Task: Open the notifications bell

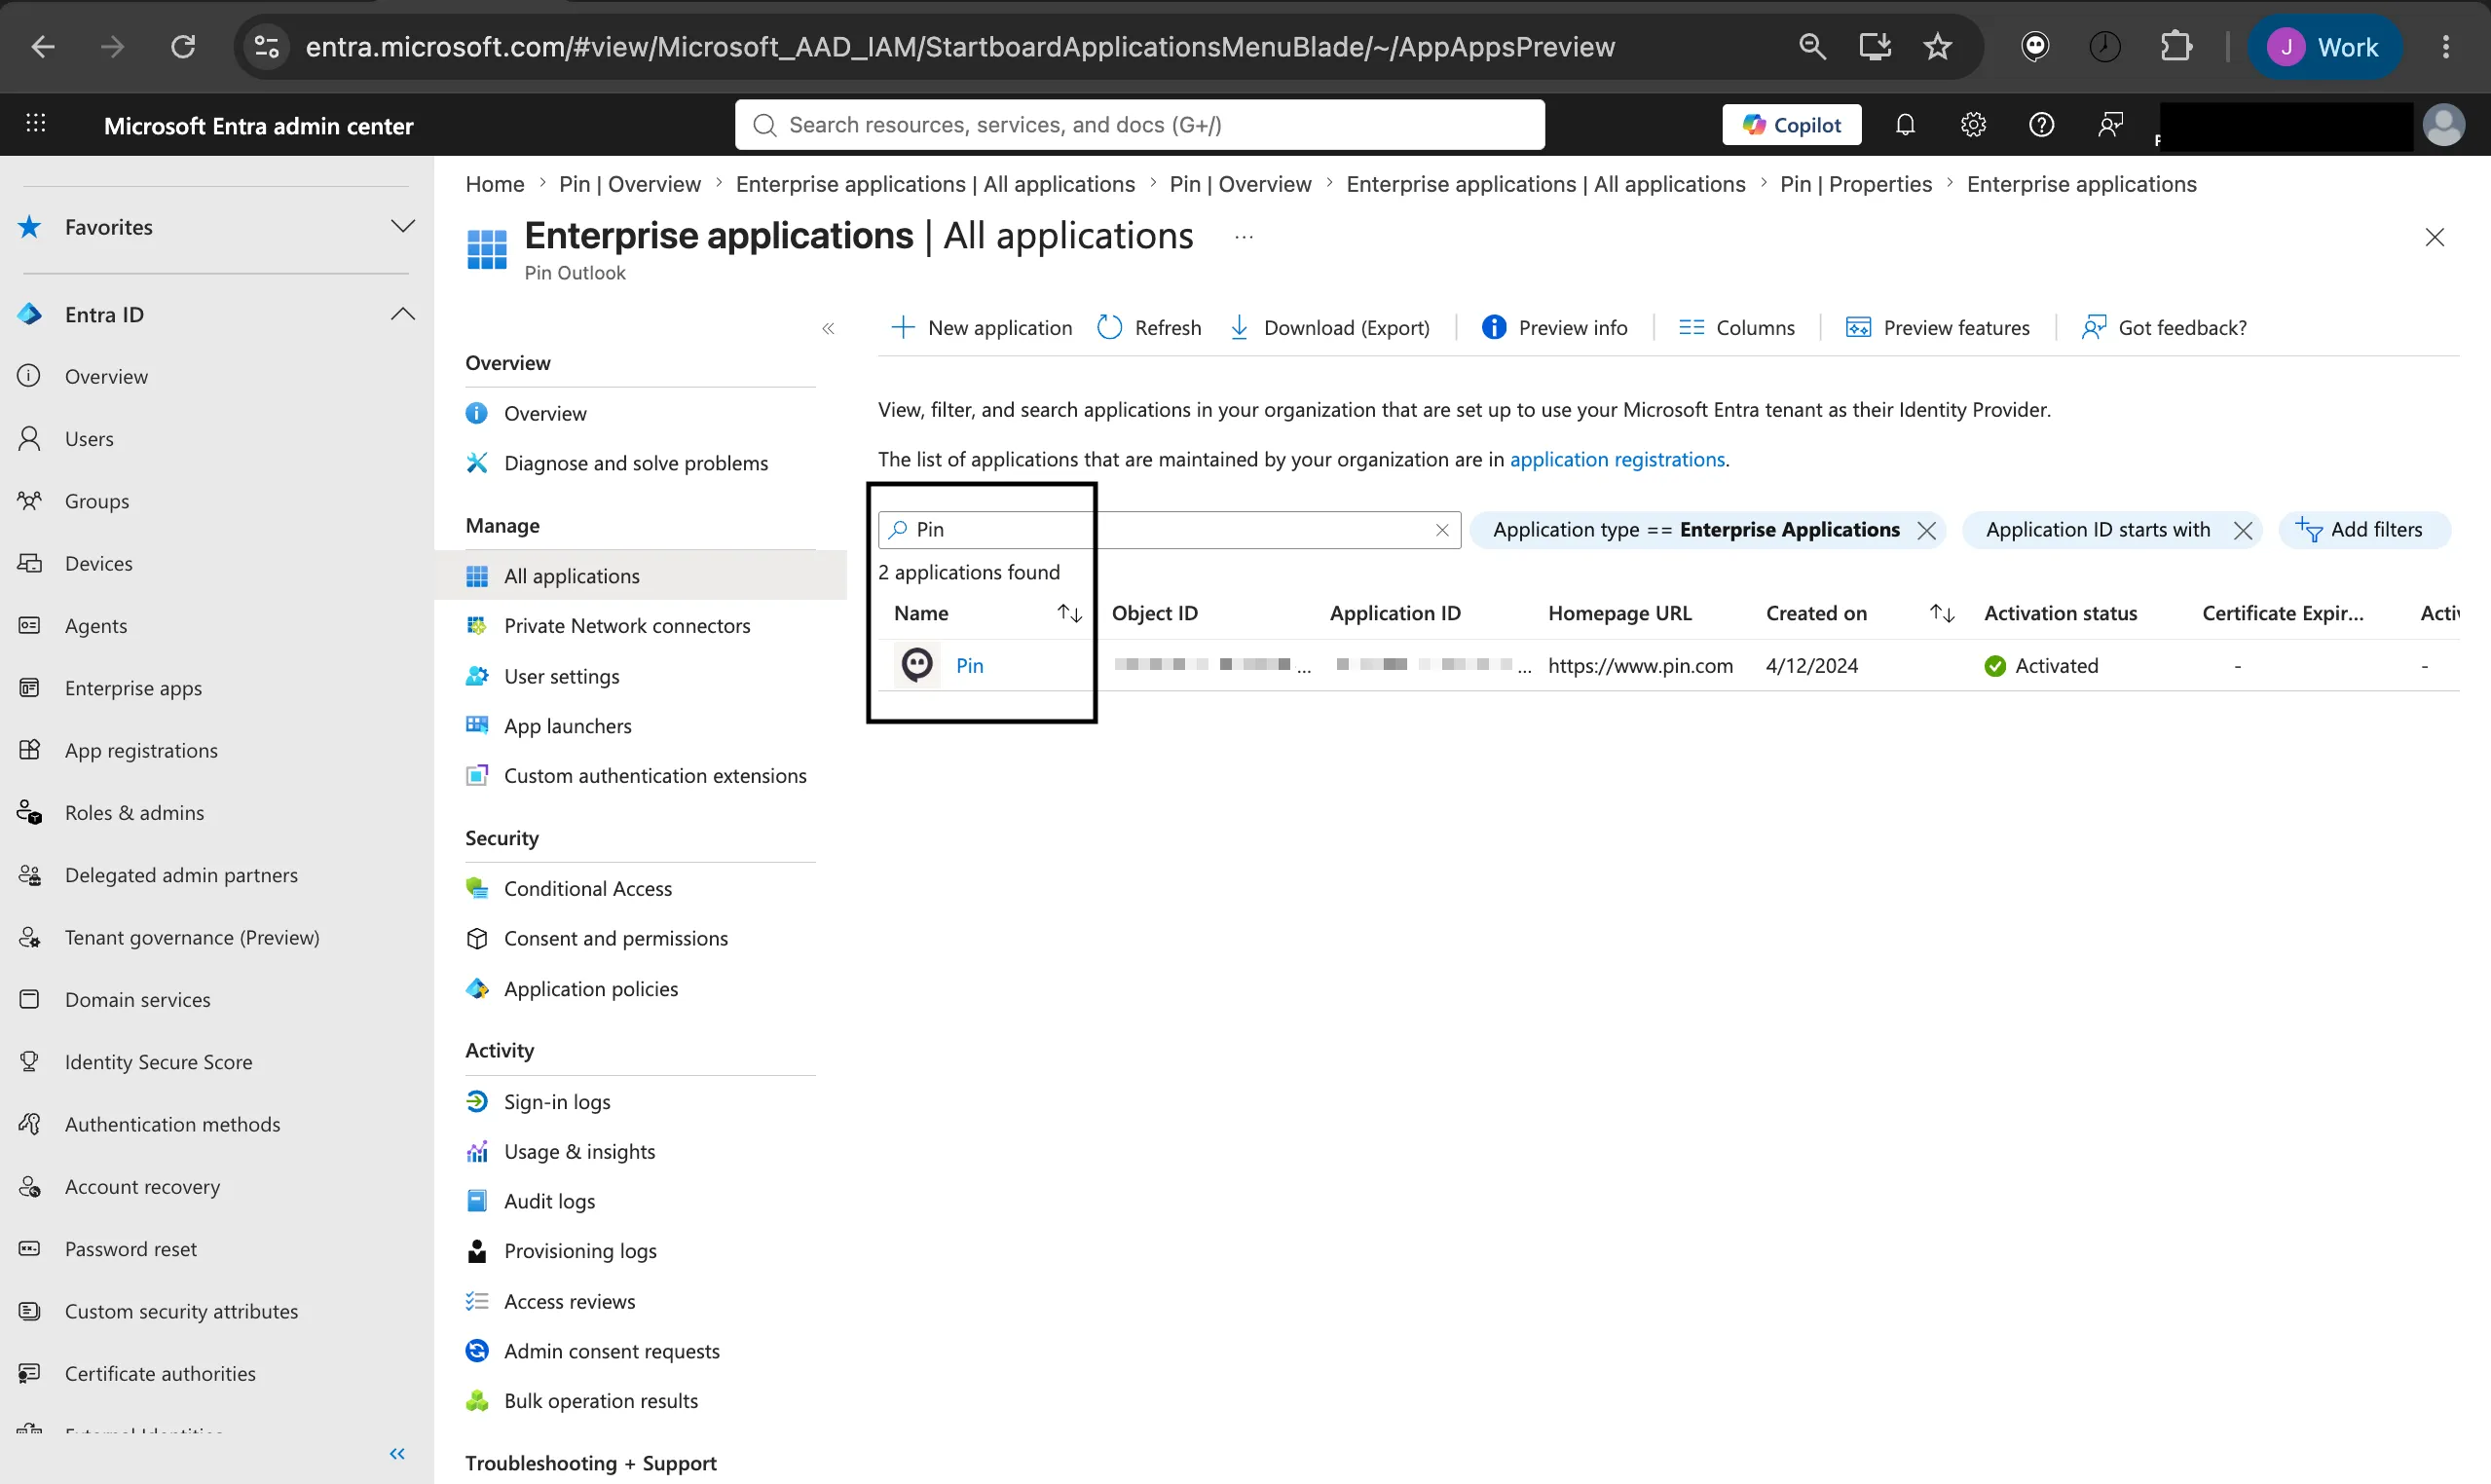Action: click(1905, 125)
